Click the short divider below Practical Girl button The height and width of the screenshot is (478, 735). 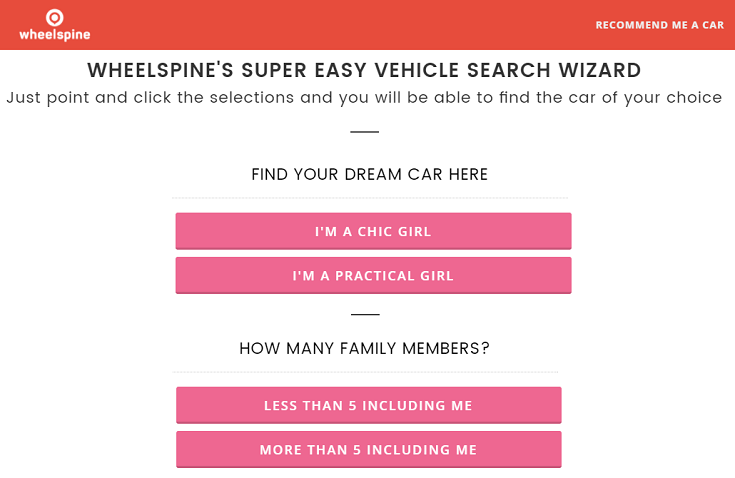365,314
